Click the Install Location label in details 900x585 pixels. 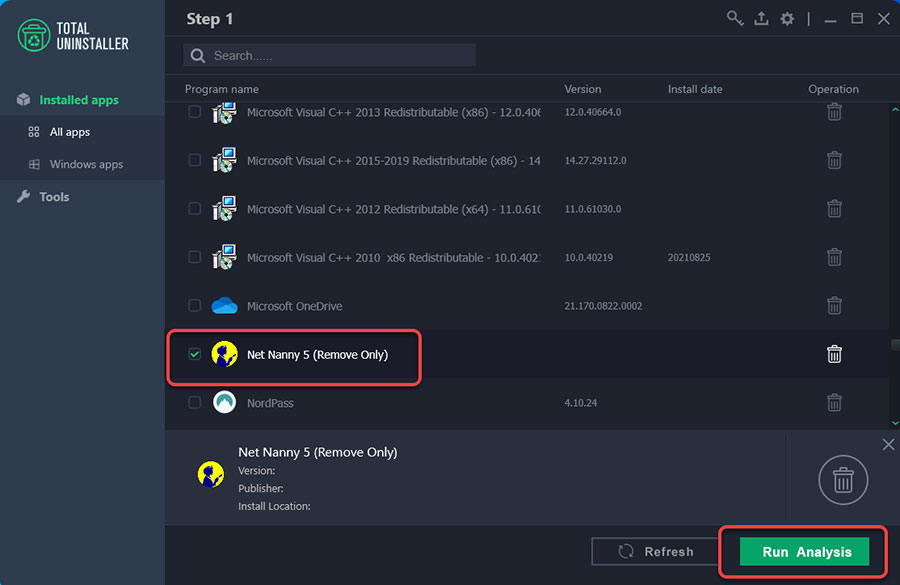pos(274,506)
